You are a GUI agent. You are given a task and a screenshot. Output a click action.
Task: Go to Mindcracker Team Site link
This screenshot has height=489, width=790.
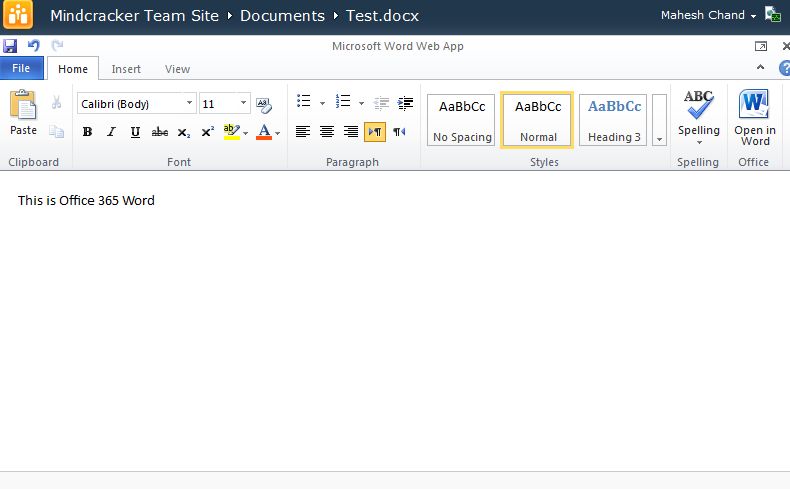[x=135, y=16]
